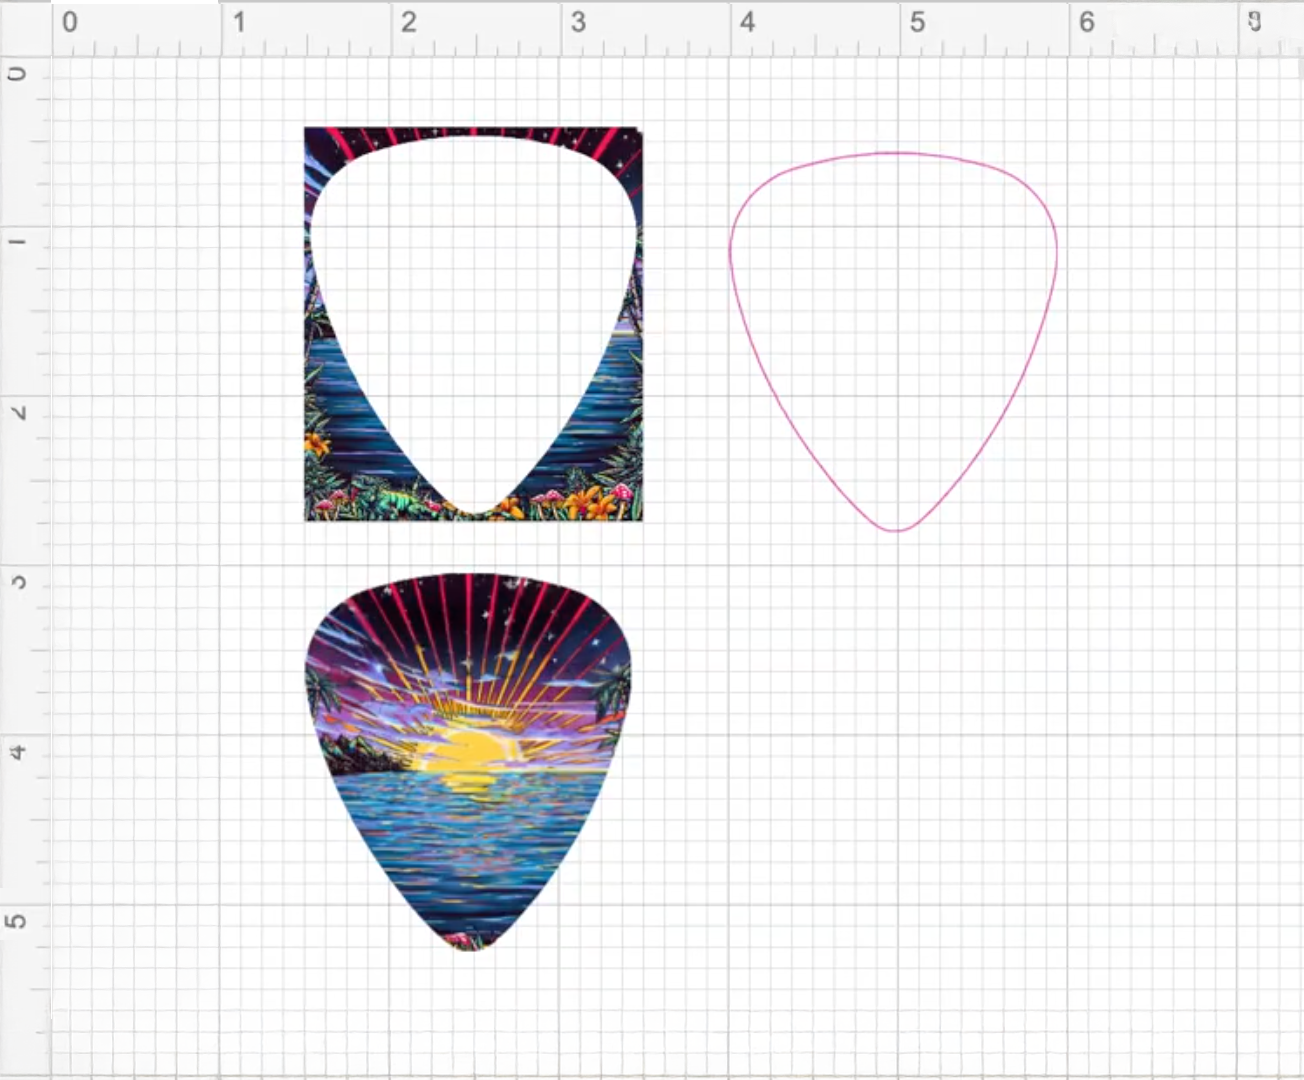Click the orange flowers in the cutout frame
This screenshot has height=1080, width=1304.
(x=590, y=500)
